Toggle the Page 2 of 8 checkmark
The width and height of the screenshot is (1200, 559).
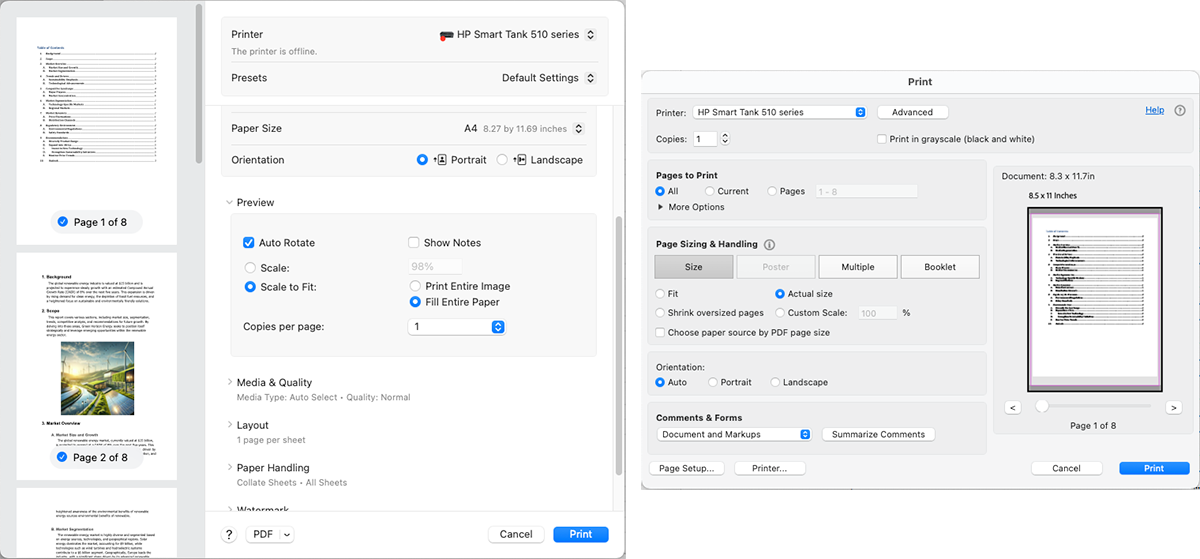[x=63, y=458]
